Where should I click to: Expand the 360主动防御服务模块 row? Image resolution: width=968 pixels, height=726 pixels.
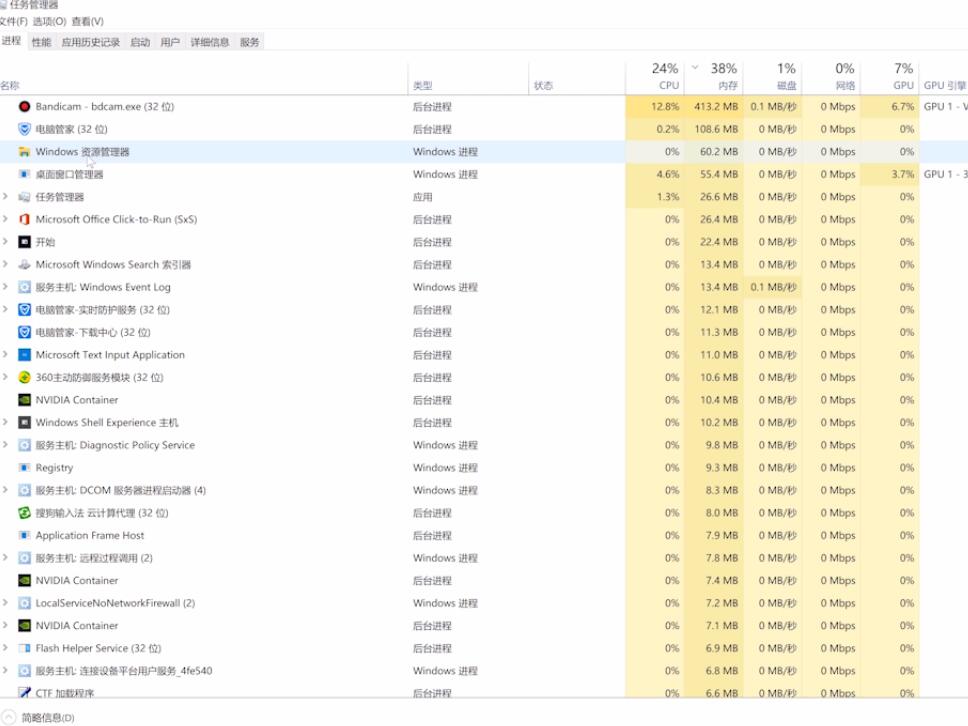coord(6,377)
